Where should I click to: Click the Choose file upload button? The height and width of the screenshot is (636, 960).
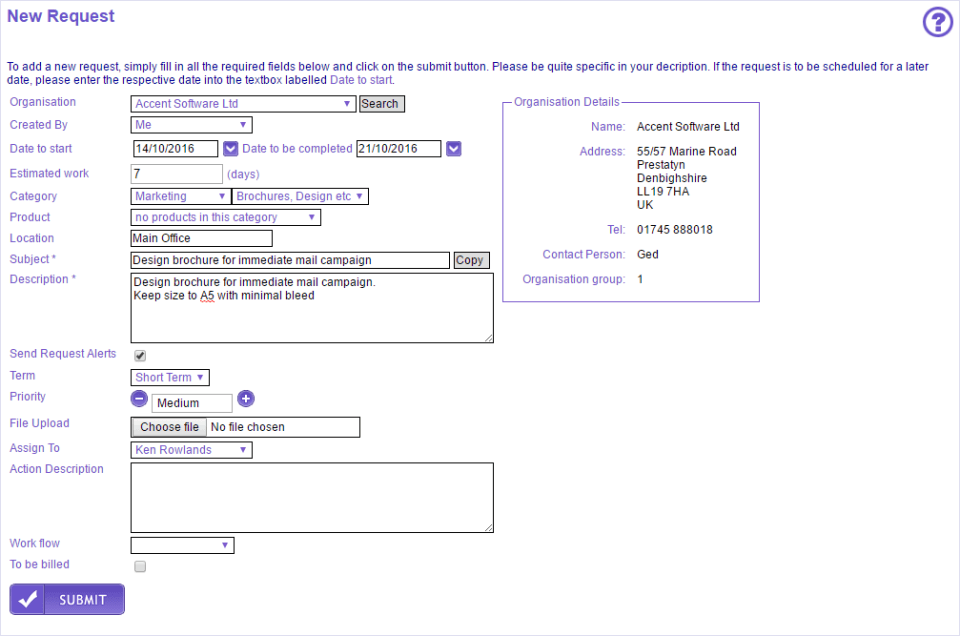pos(169,427)
